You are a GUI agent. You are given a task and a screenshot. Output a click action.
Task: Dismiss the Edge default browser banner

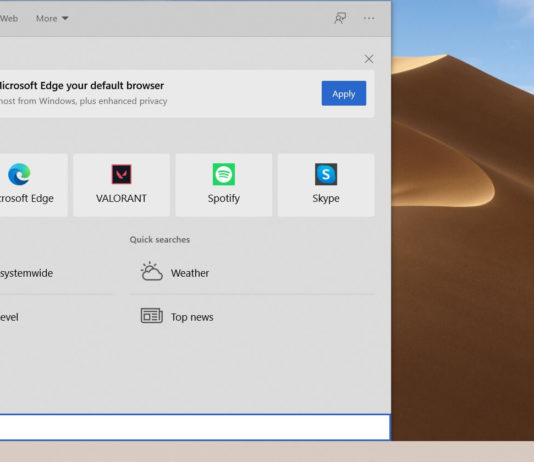tap(369, 59)
